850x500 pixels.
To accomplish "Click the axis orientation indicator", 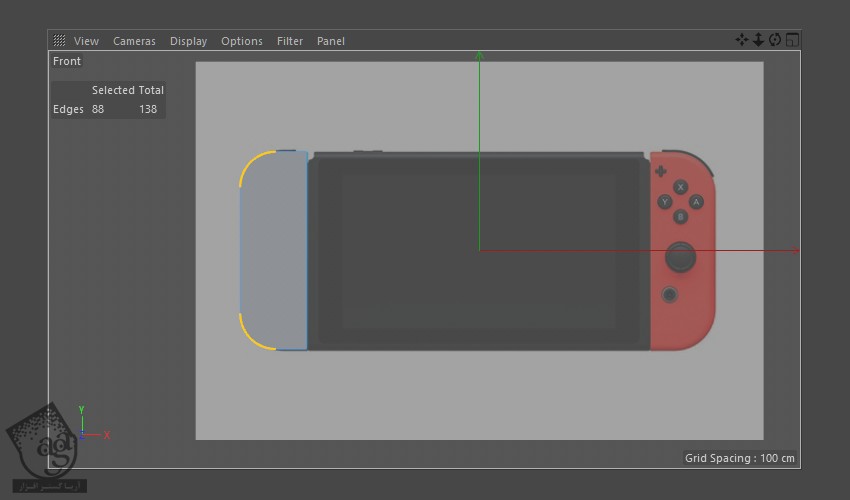I will (x=93, y=424).
